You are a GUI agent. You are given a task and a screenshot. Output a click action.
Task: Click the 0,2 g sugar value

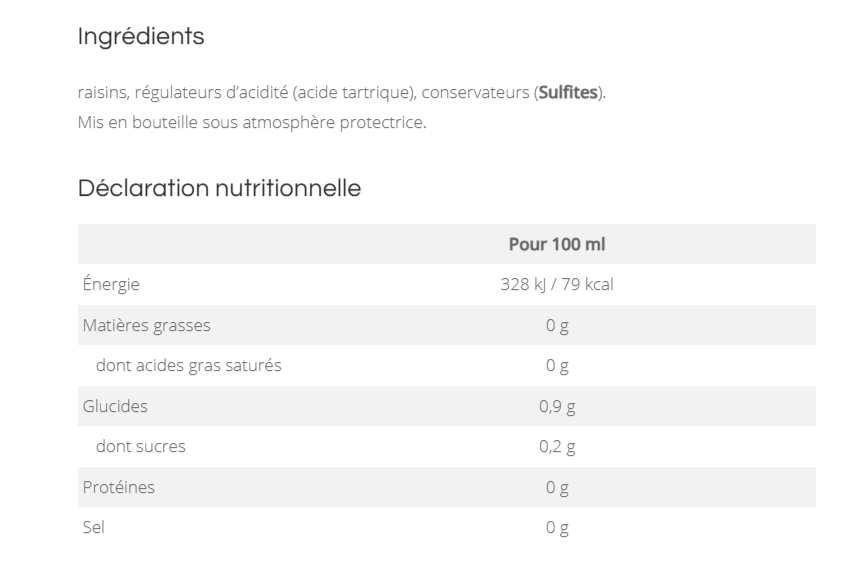tap(557, 447)
